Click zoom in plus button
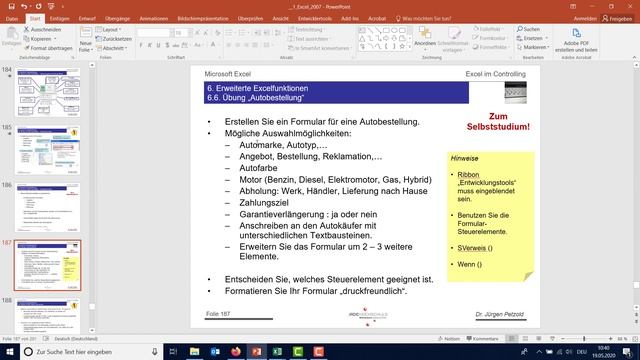Image resolution: width=640 pixels, height=360 pixels. 611,339
